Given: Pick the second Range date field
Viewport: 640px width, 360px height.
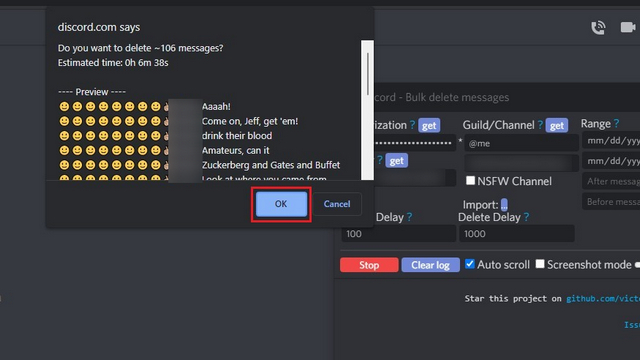Looking at the screenshot, I should pyautogui.click(x=611, y=161).
